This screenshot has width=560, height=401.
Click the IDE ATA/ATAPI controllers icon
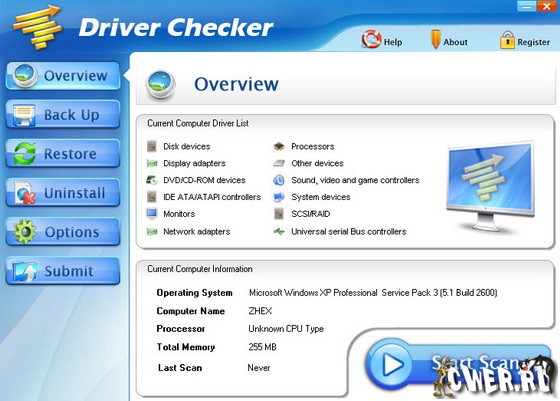152,197
